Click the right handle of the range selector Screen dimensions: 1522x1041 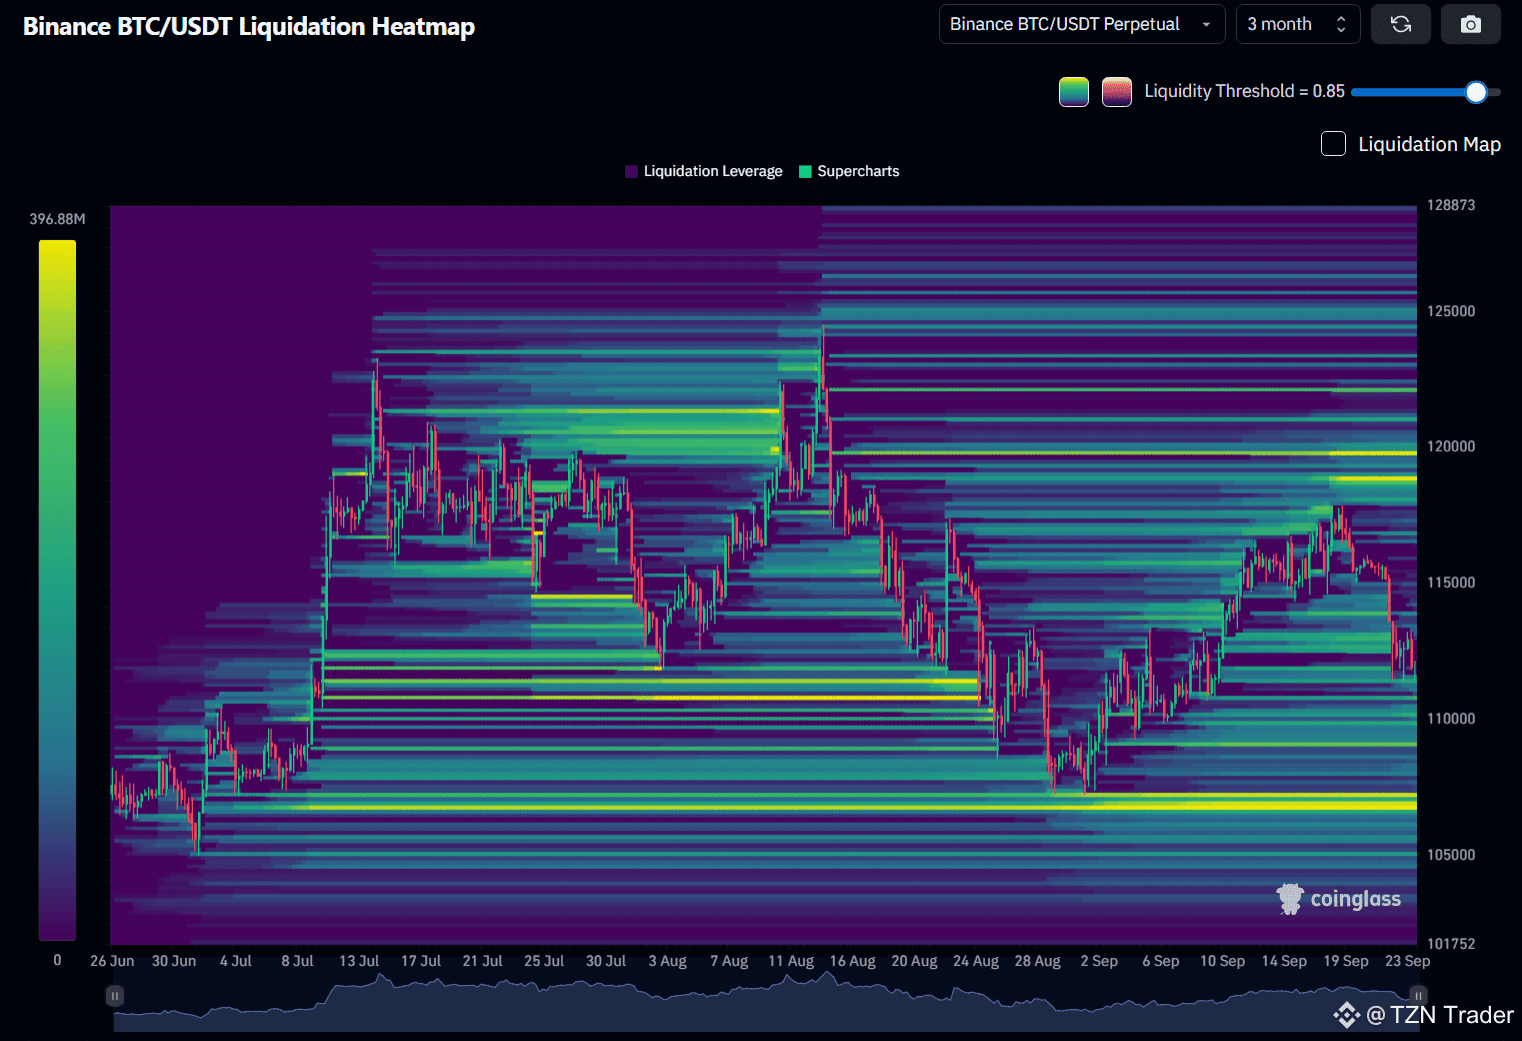[x=1418, y=996]
